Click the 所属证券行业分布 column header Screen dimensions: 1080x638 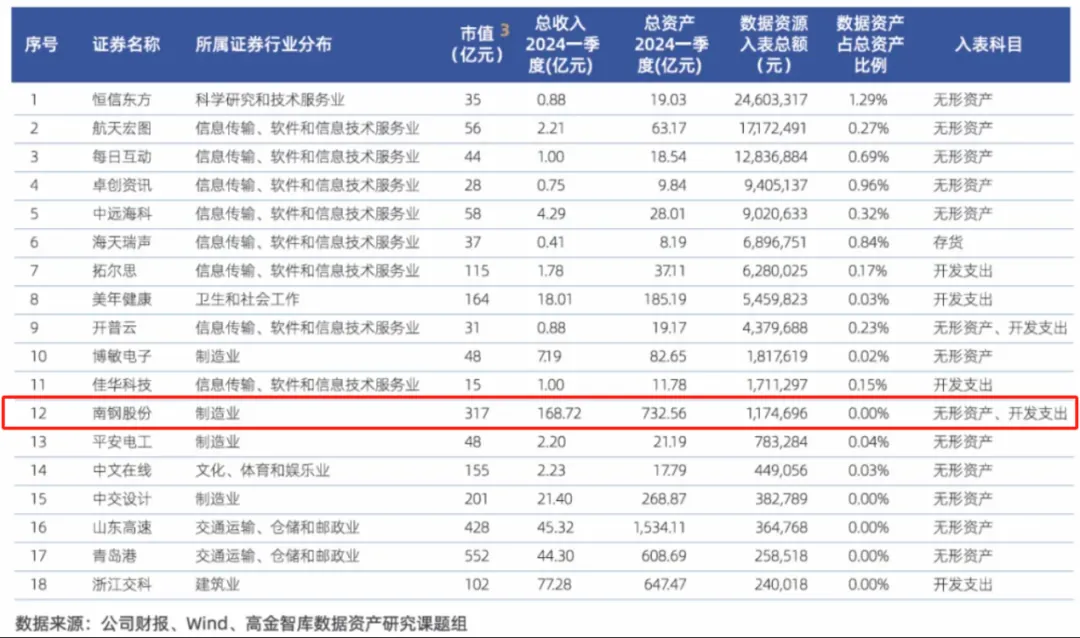point(263,45)
